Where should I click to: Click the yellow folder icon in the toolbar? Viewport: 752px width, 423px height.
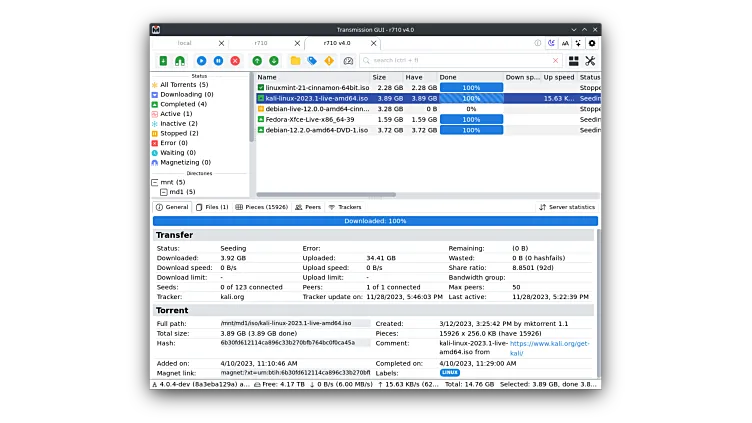(295, 61)
